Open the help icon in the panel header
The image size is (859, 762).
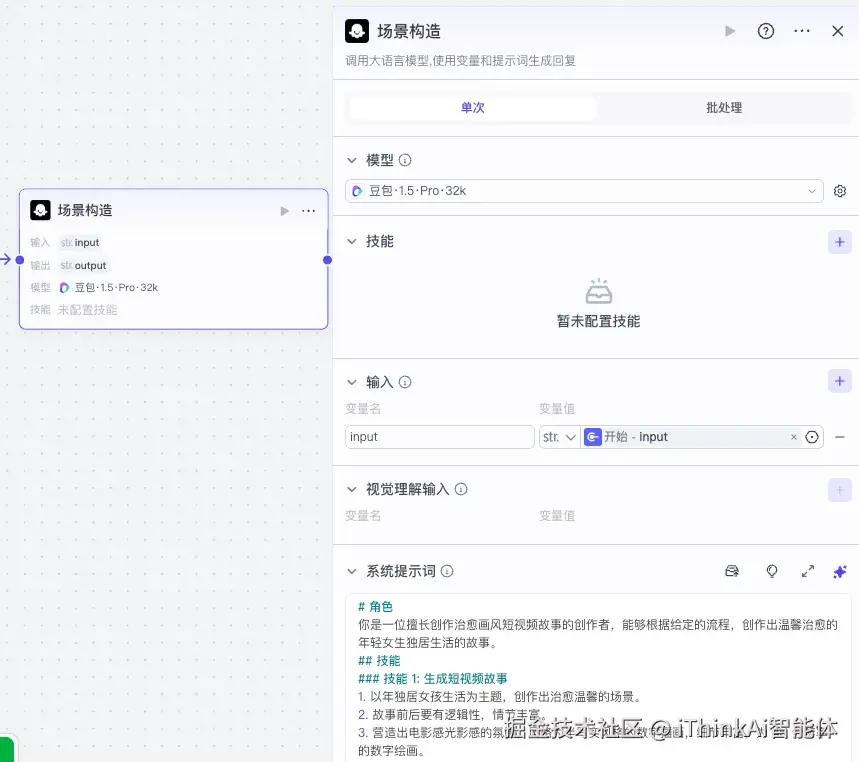pyautogui.click(x=765, y=31)
